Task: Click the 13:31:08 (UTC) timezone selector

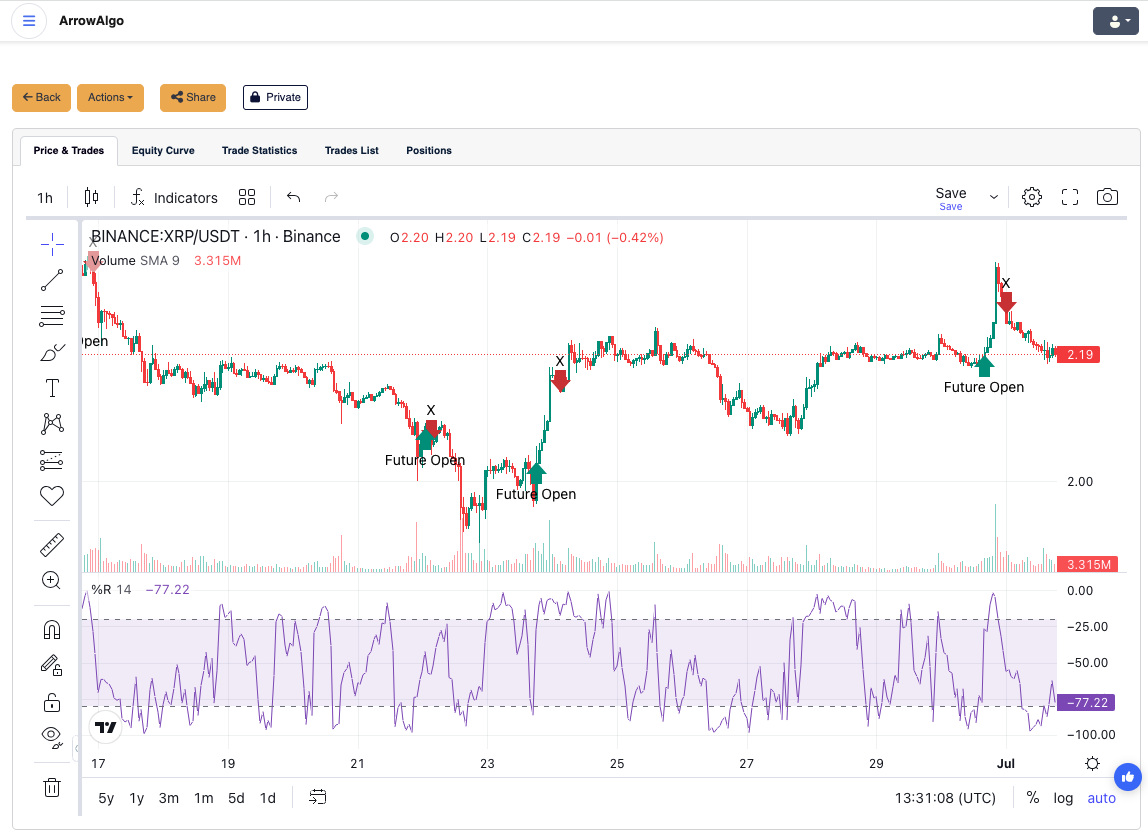Action: pos(945,798)
